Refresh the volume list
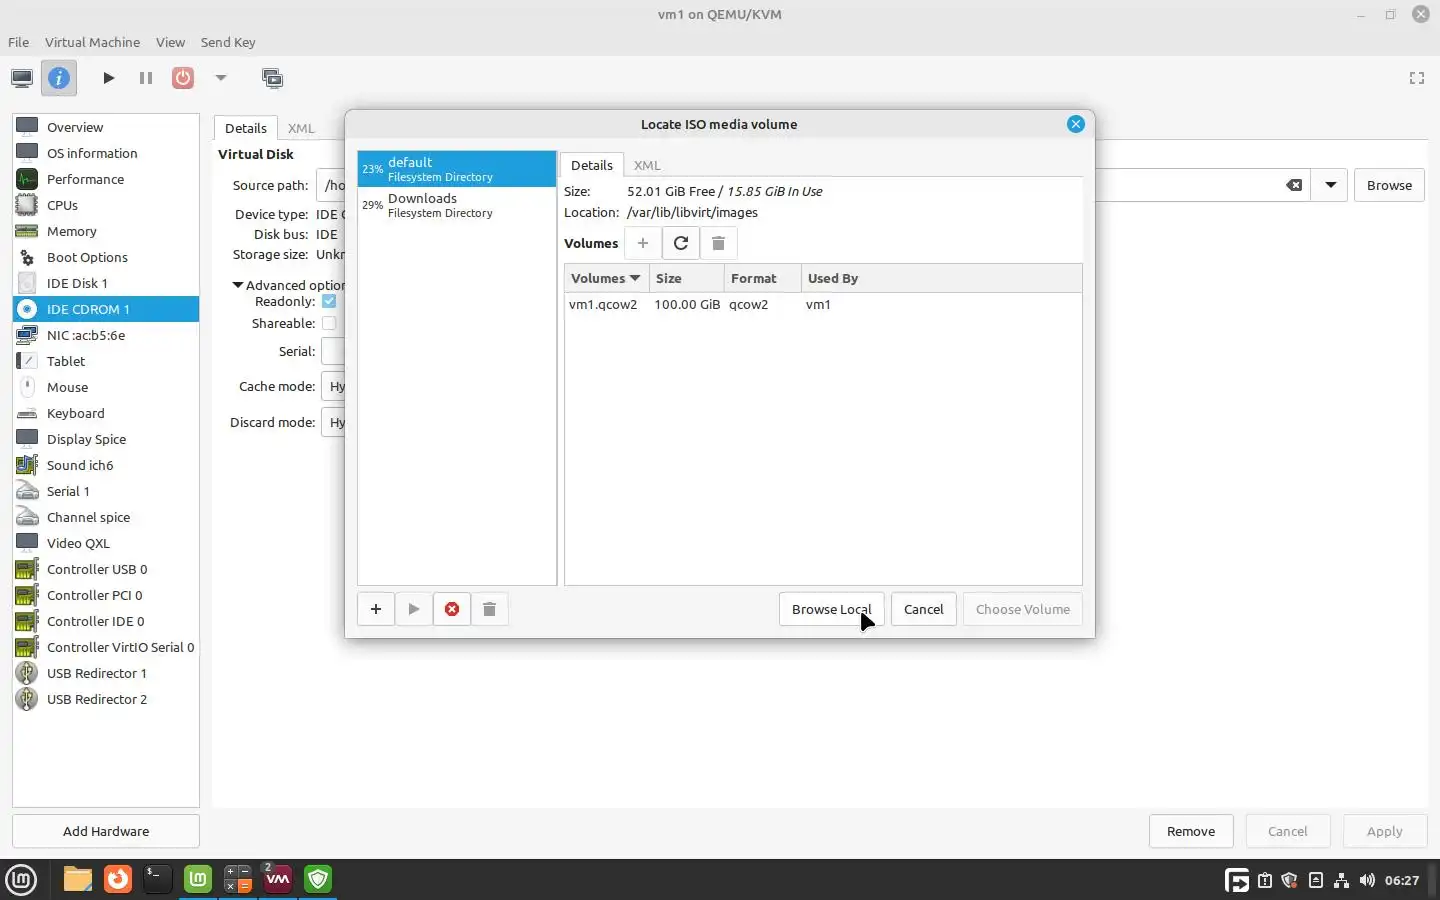1440x900 pixels. pyautogui.click(x=681, y=243)
